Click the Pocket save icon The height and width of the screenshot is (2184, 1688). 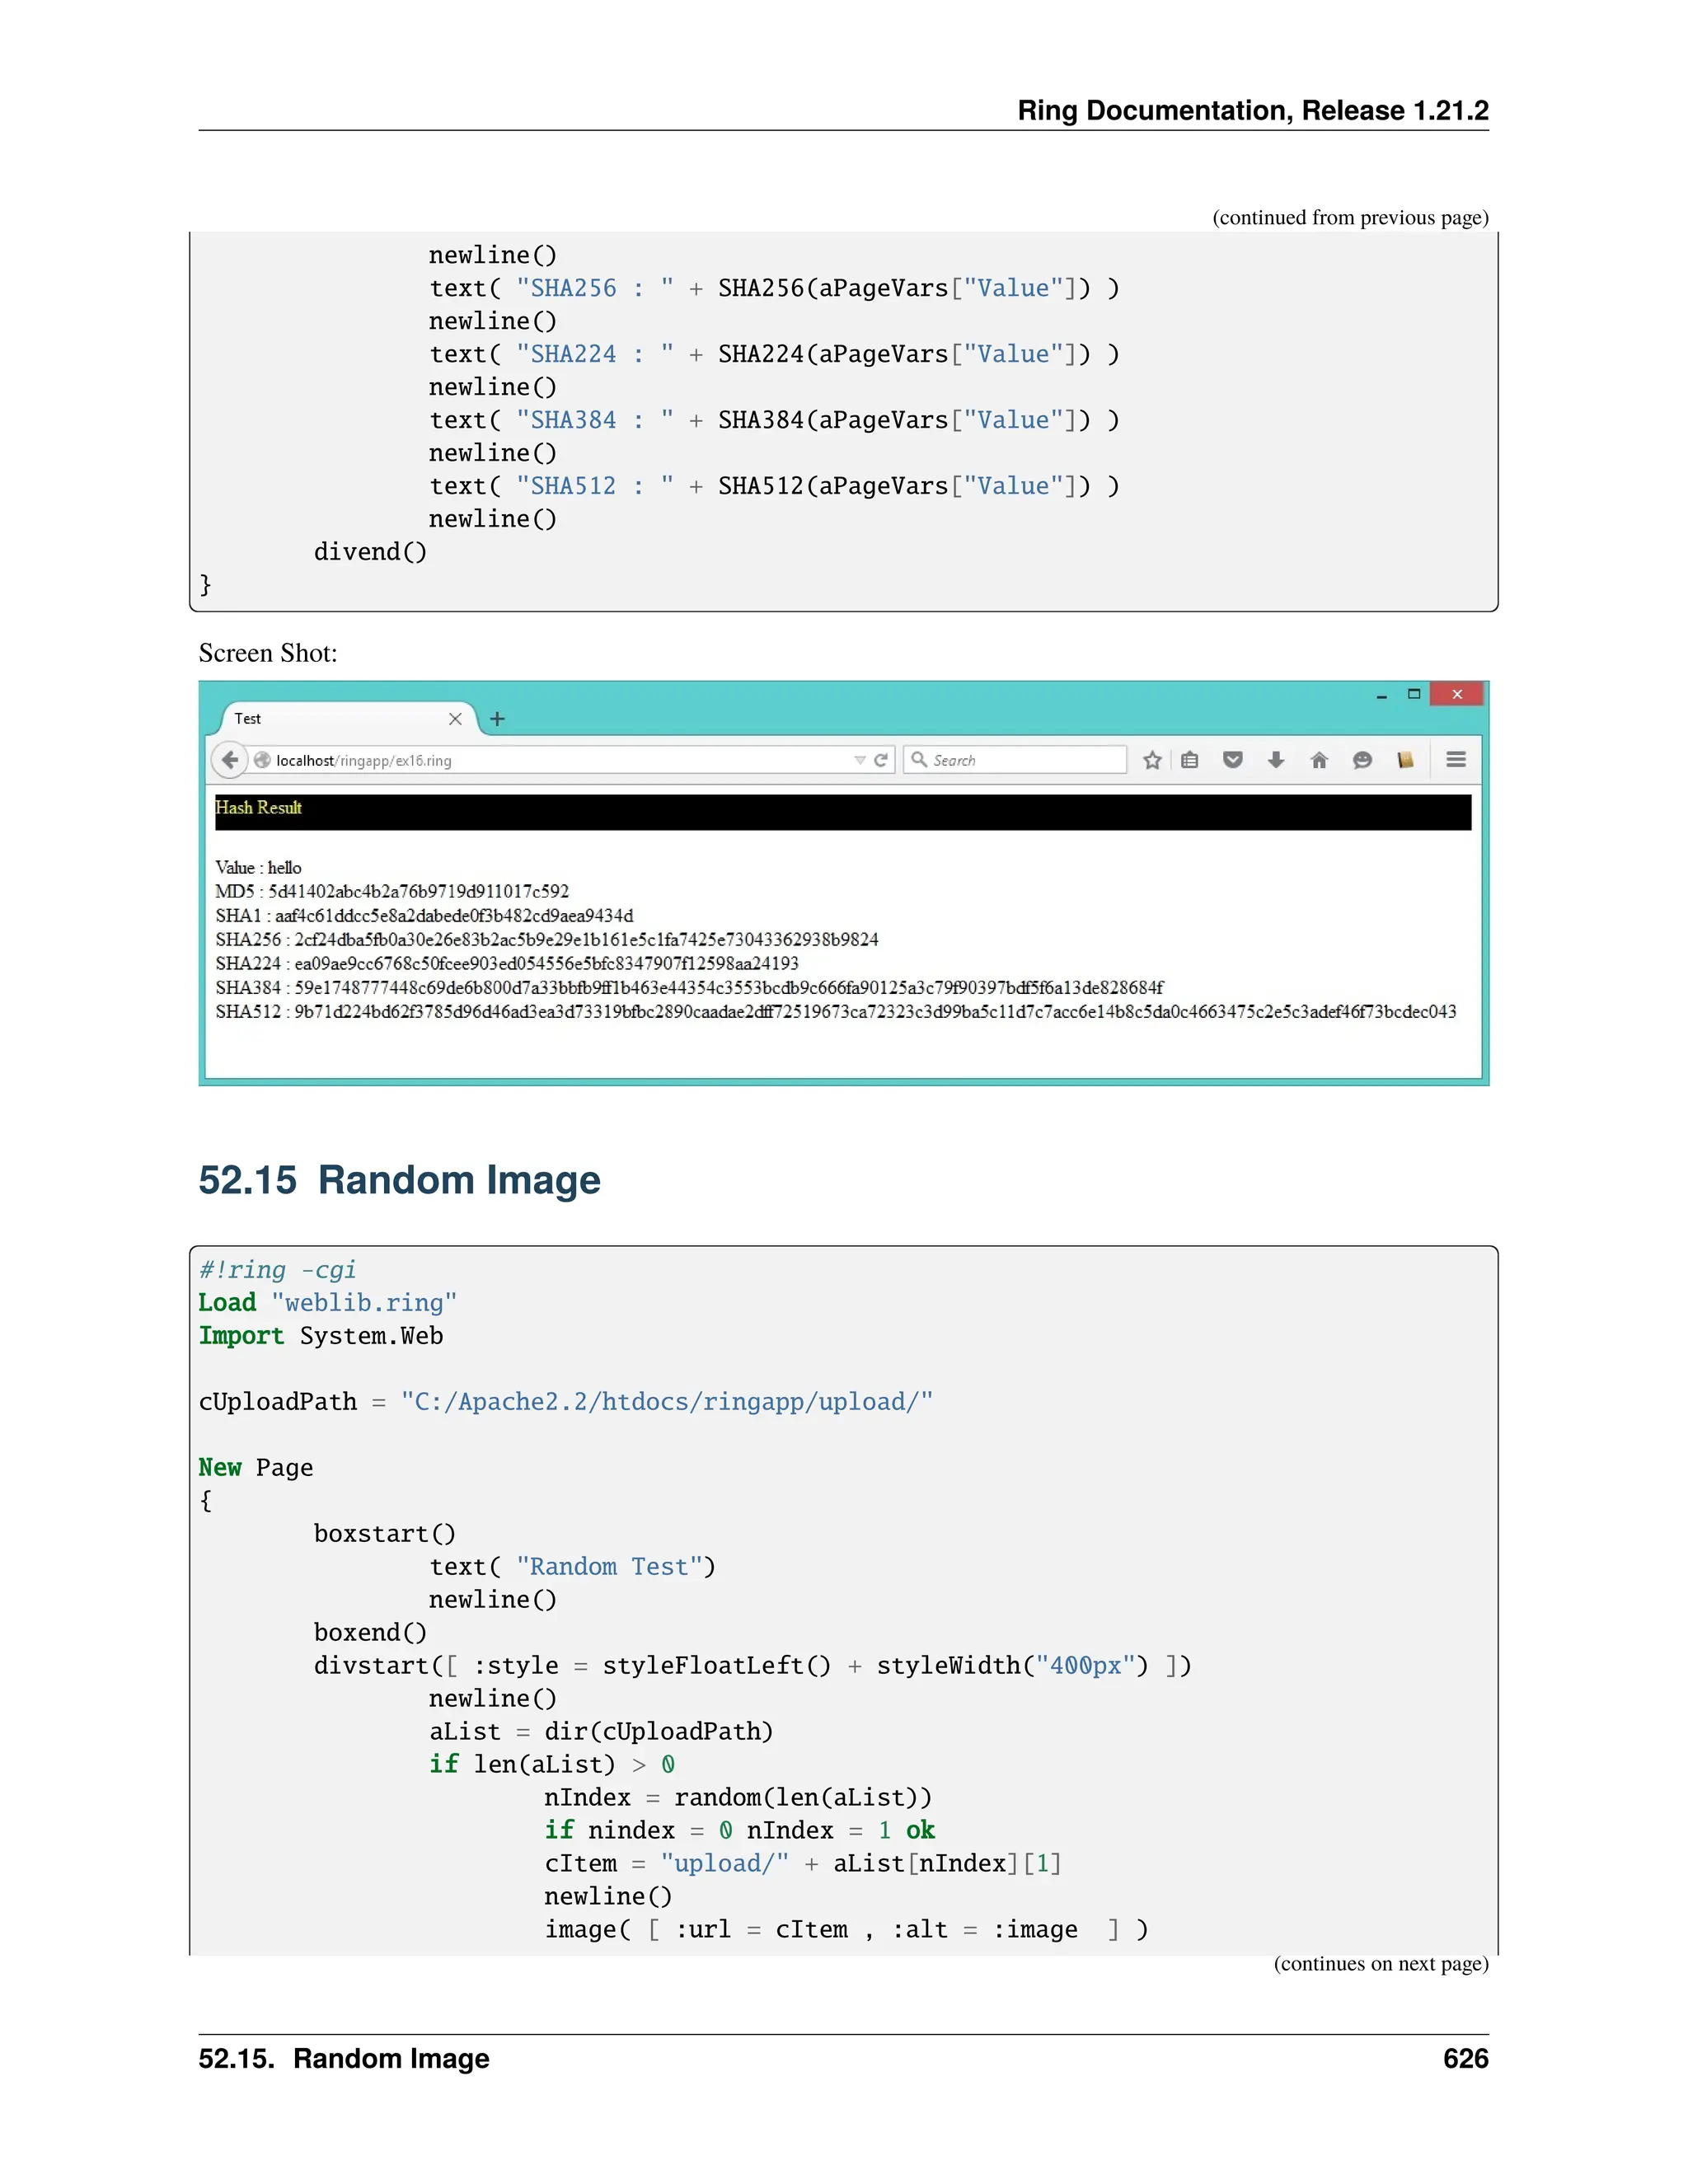coord(1233,760)
